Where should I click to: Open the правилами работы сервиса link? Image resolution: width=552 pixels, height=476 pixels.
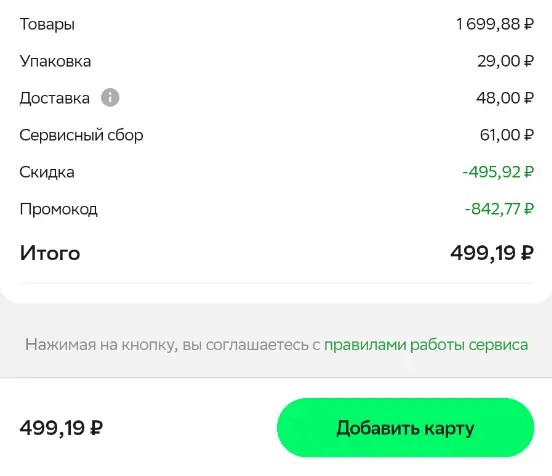pos(426,345)
